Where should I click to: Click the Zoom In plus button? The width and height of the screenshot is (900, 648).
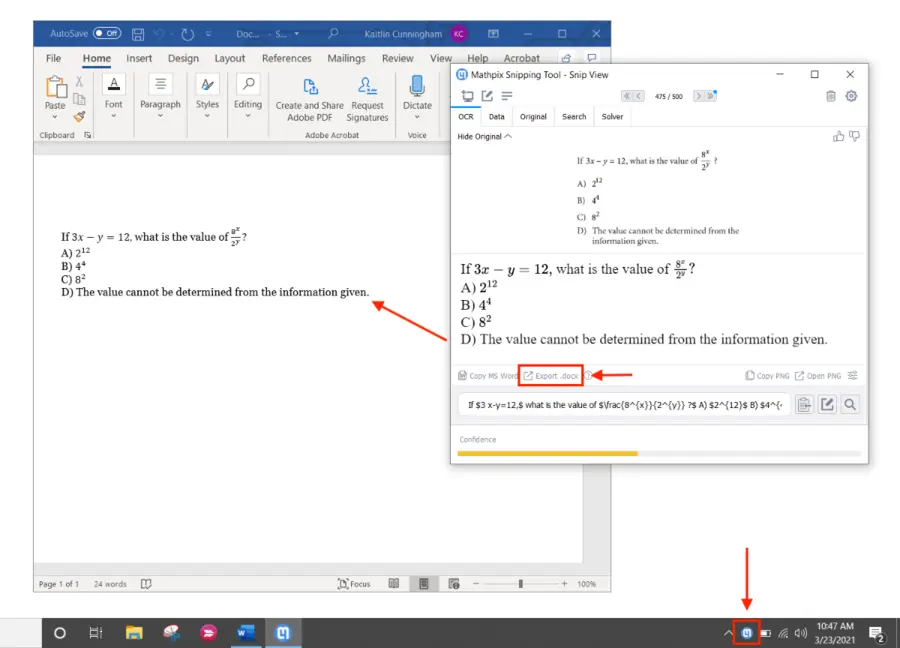tap(564, 584)
